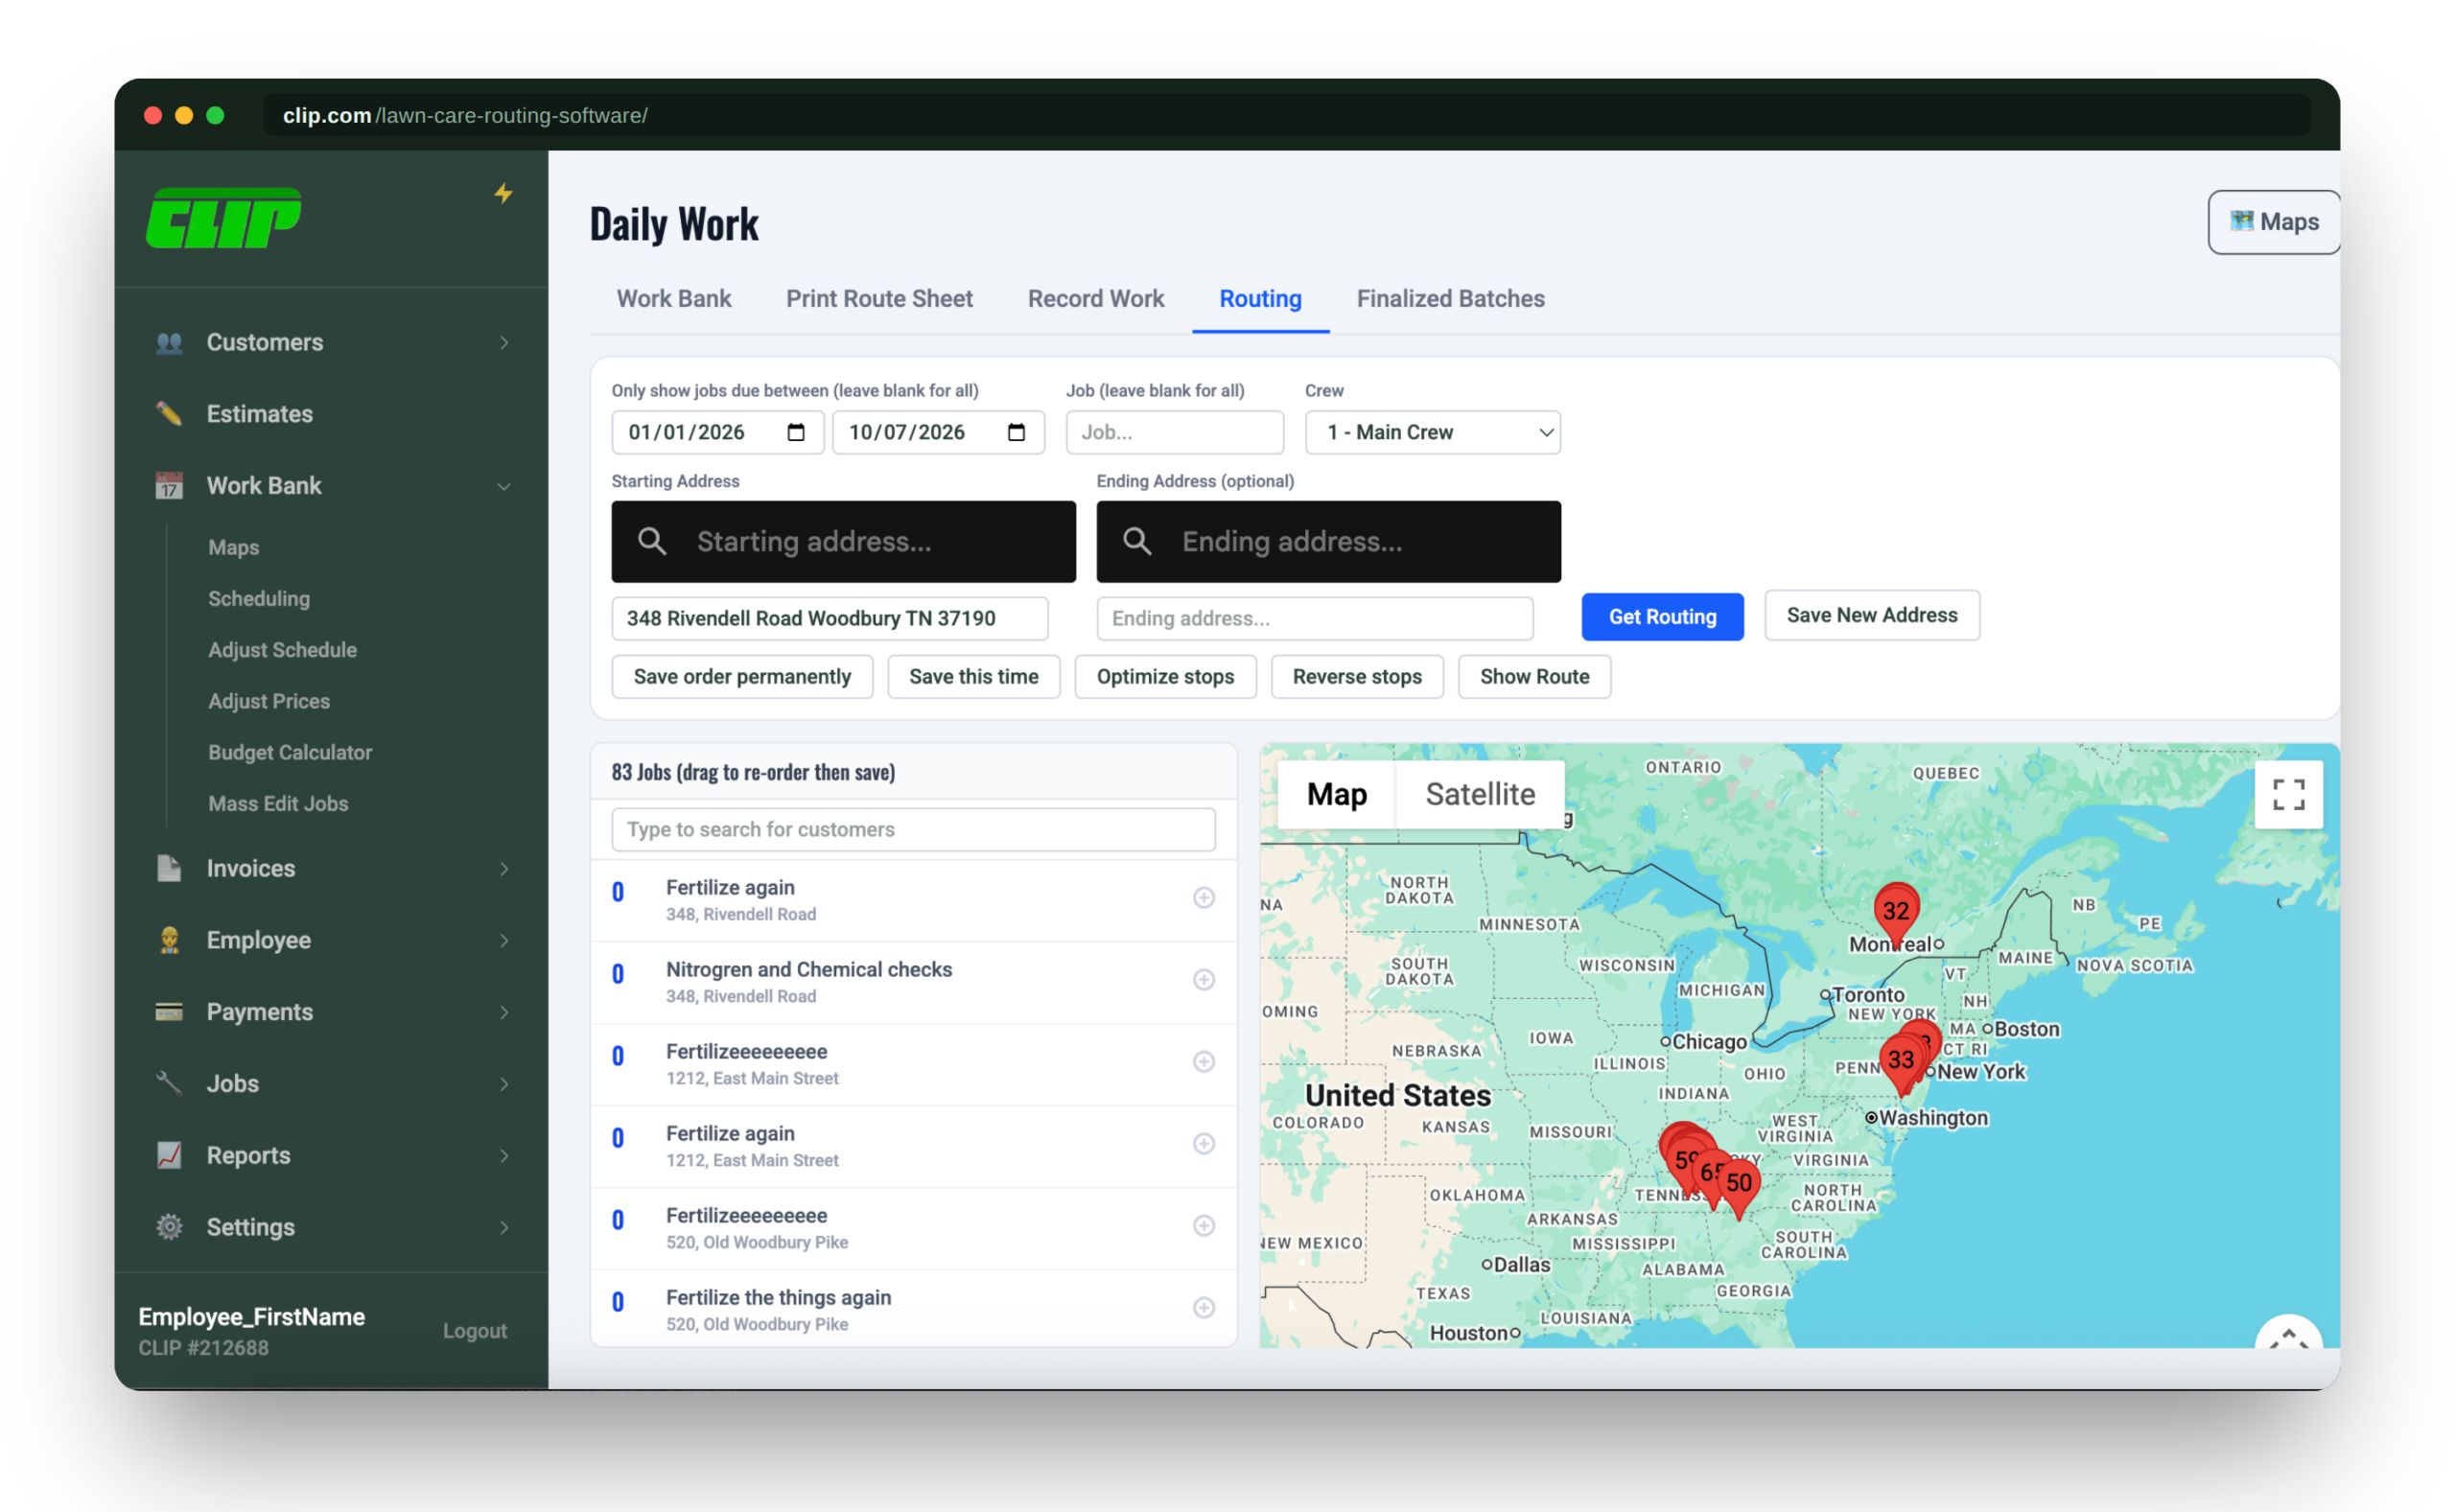Open Scheduling under Work Bank
The width and height of the screenshot is (2455, 1512).
click(x=259, y=599)
